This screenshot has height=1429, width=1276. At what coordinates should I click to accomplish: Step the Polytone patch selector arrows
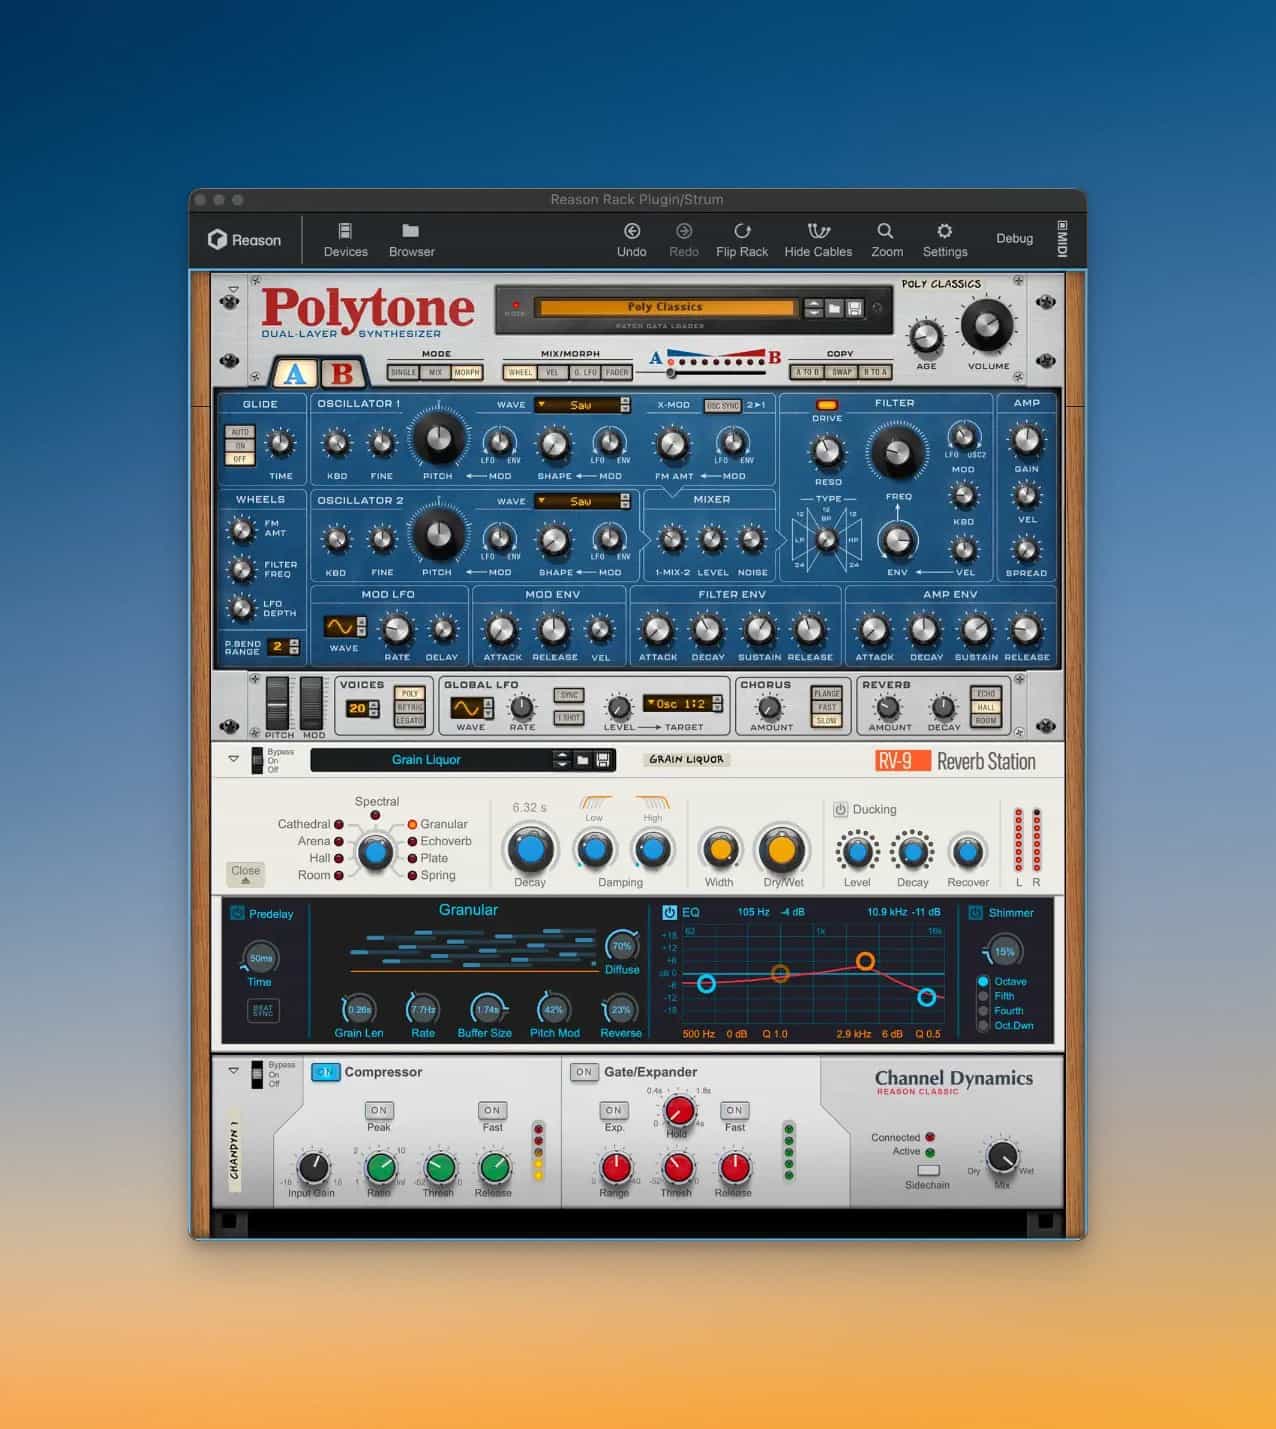click(814, 308)
